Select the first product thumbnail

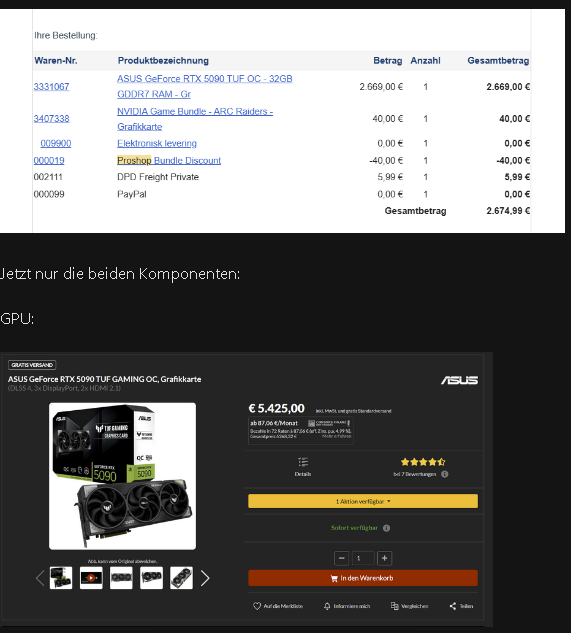click(61, 578)
